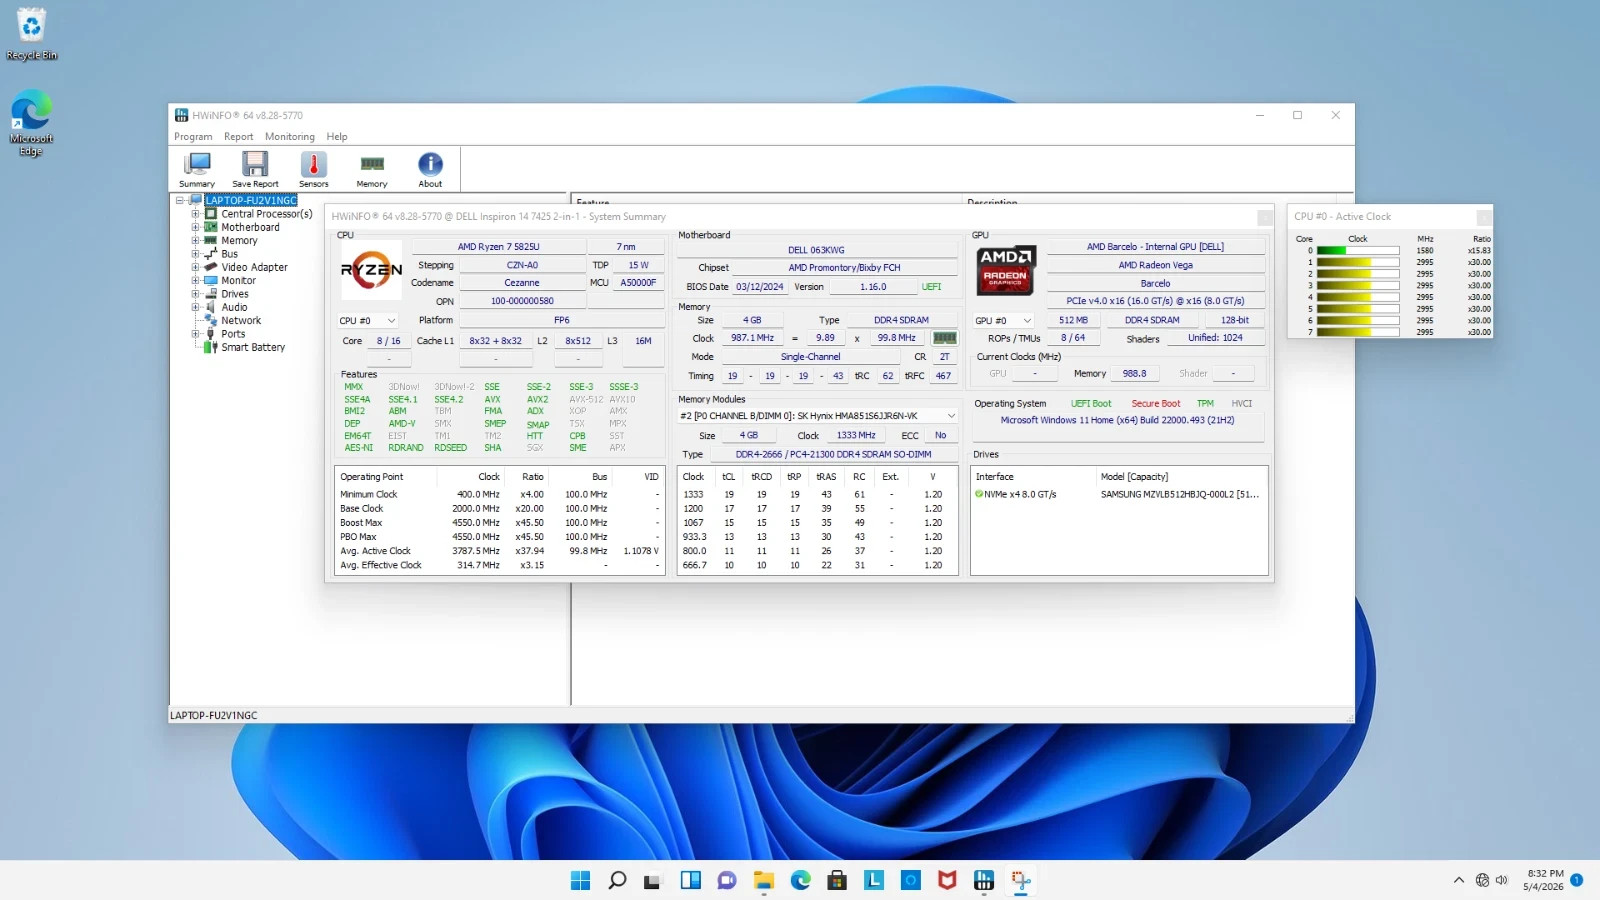Viewport: 1600px width, 900px height.
Task: Open the GPU #0 selector dropdown
Action: [x=1003, y=321]
